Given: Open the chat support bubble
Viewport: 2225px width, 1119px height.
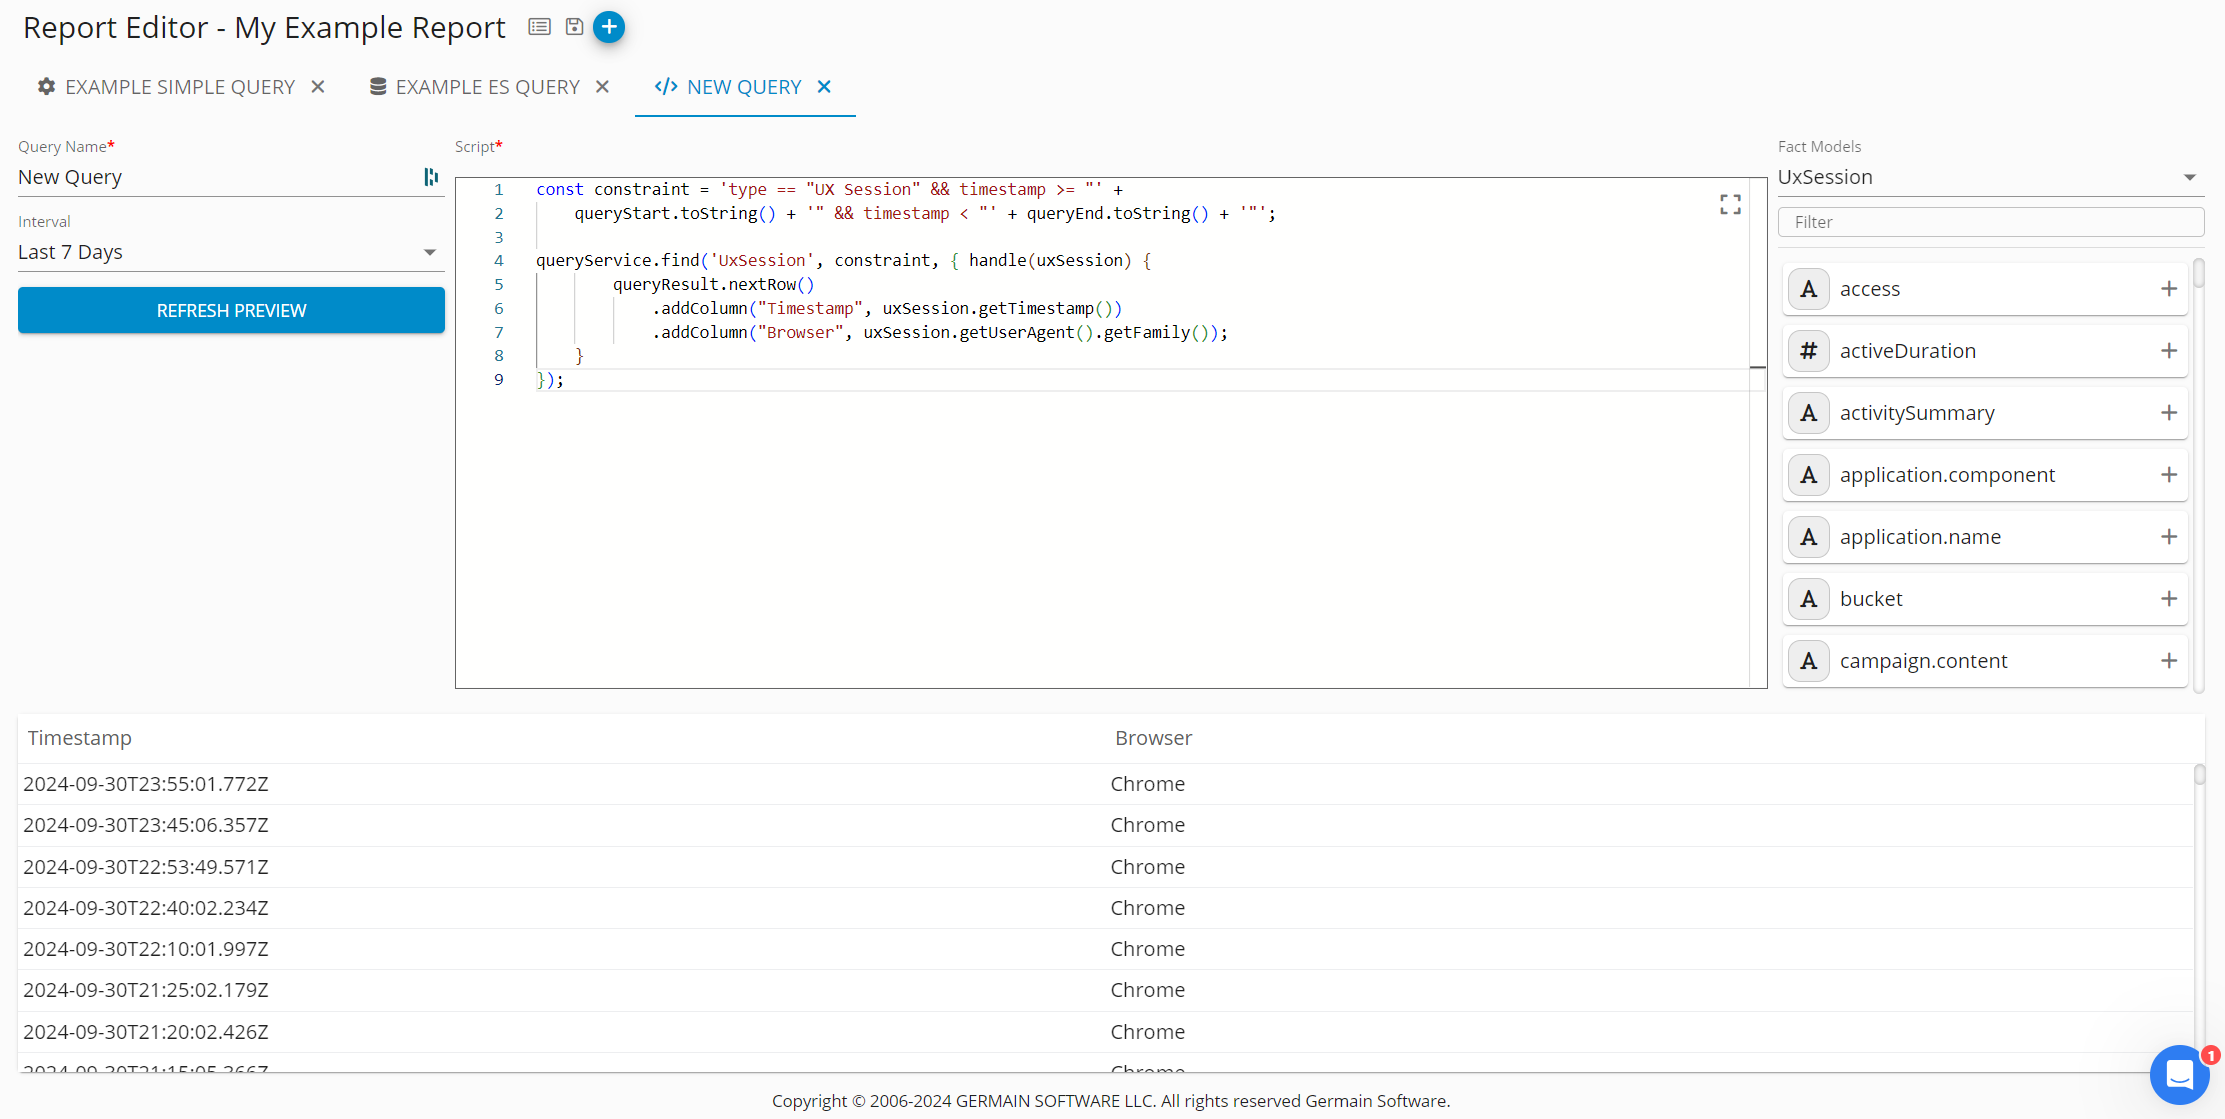Looking at the screenshot, I should pos(2179,1075).
